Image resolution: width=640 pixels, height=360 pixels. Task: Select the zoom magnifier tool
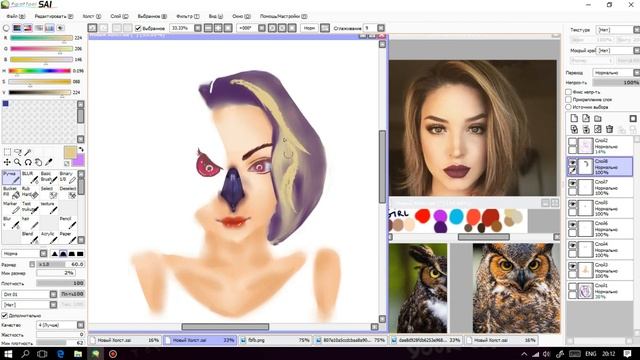pyautogui.click(x=18, y=162)
